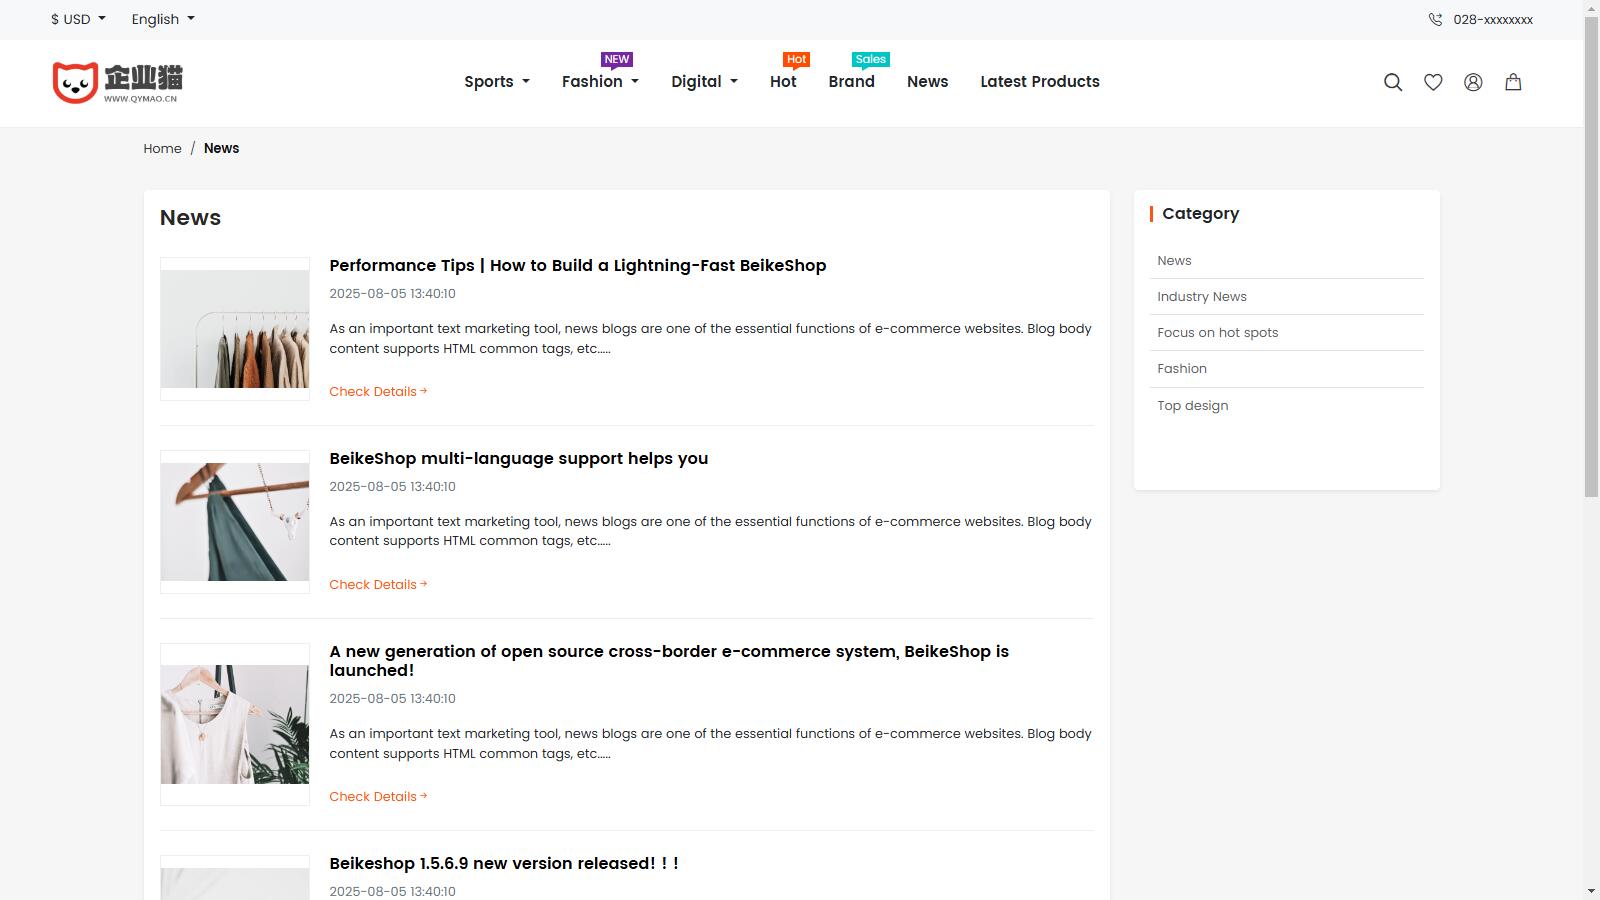Expand the Sports menu dropdown

tap(496, 82)
